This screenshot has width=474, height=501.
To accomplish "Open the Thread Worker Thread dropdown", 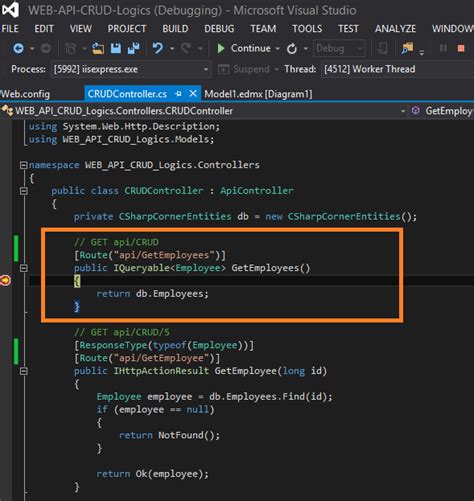I will click(398, 69).
